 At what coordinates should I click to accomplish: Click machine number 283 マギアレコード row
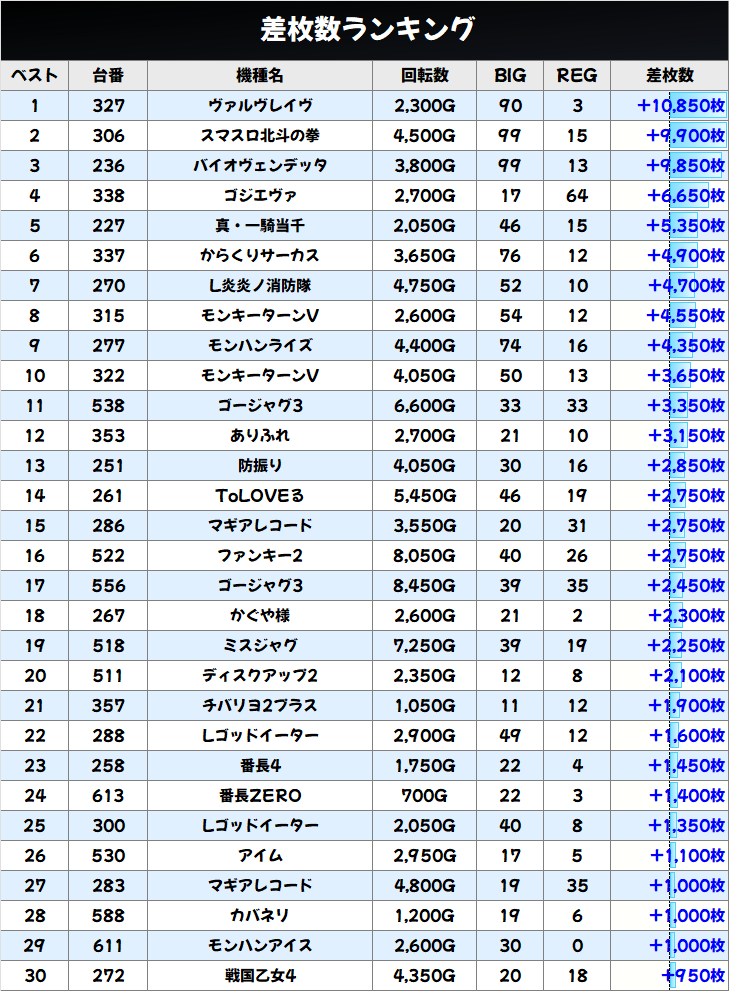108,885
